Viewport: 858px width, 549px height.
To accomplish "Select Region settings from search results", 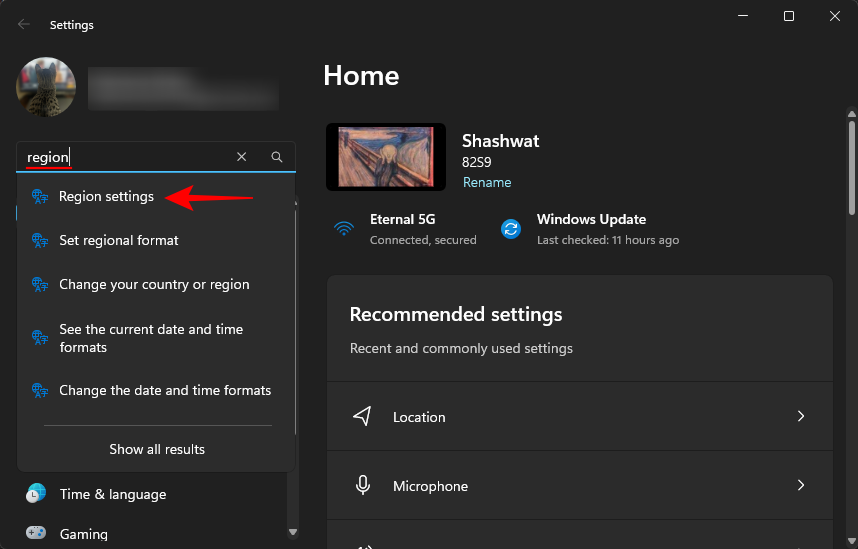I will [106, 197].
